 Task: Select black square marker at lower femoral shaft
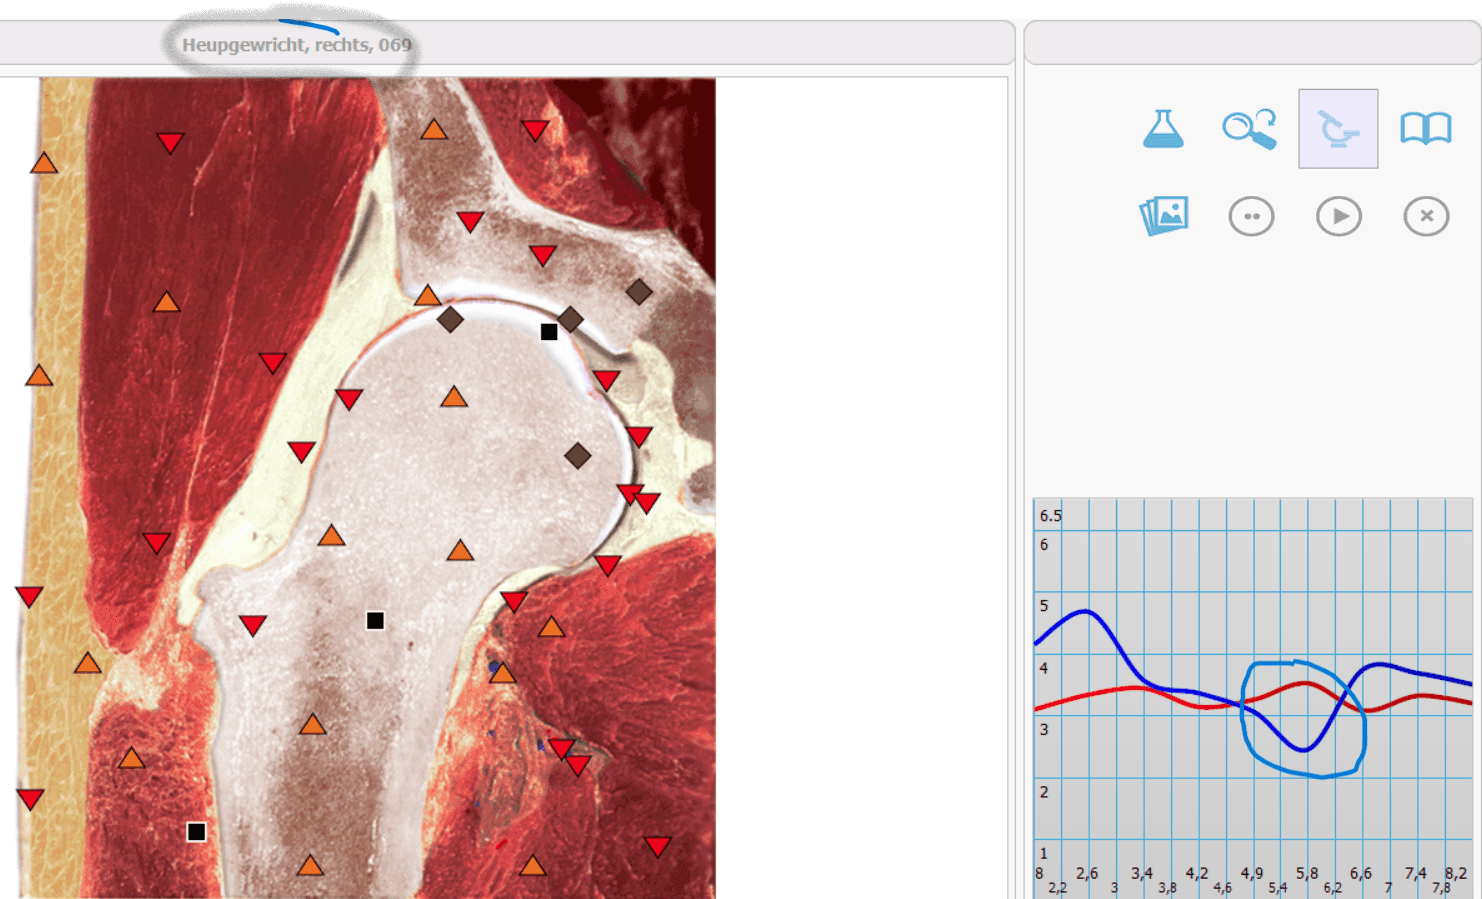(197, 832)
